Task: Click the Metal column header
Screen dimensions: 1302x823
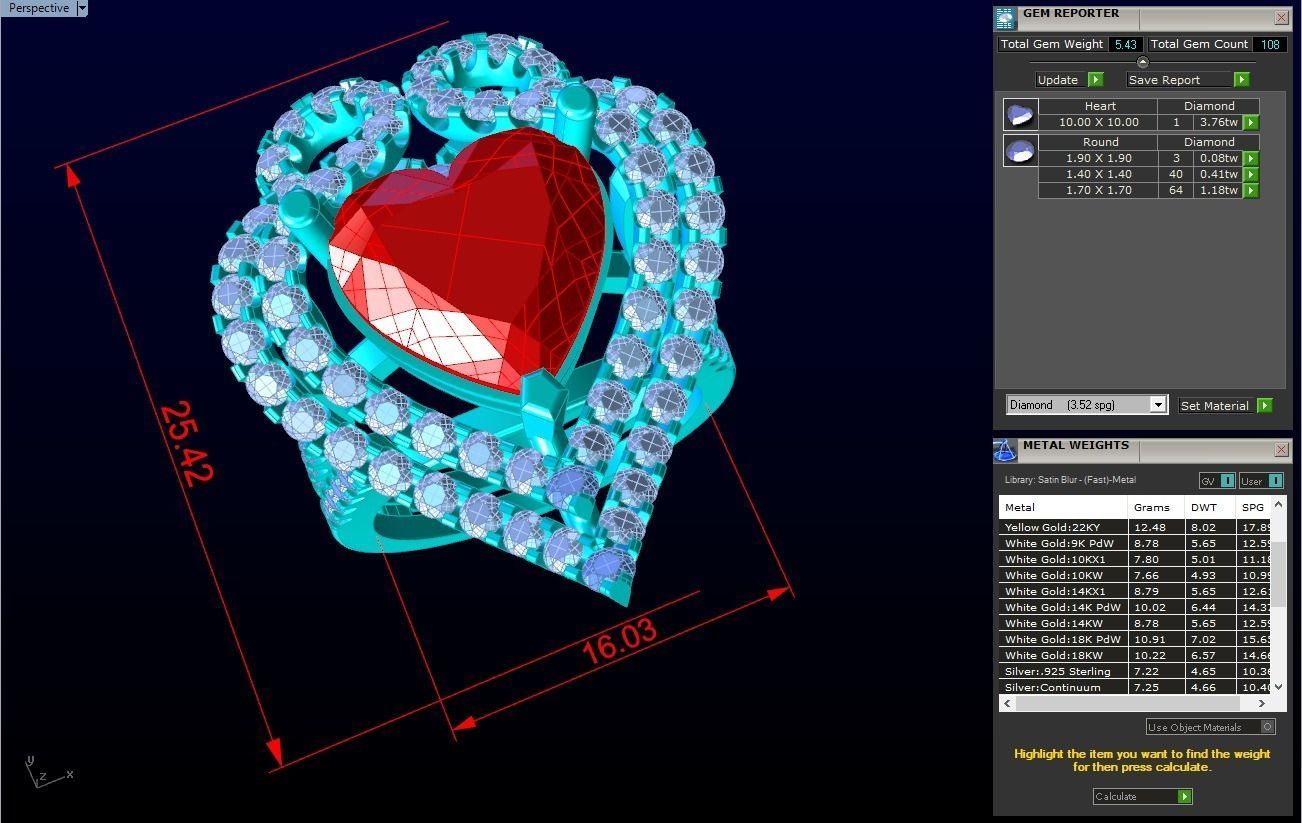Action: point(1063,507)
